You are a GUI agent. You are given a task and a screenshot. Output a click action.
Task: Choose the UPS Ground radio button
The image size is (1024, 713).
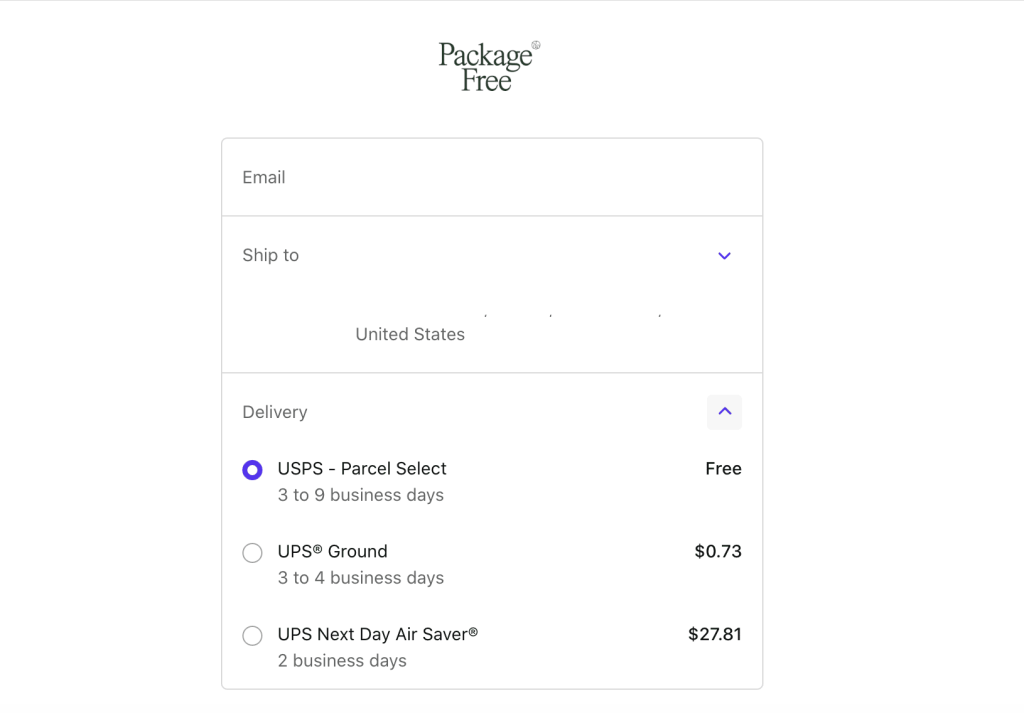click(x=252, y=553)
